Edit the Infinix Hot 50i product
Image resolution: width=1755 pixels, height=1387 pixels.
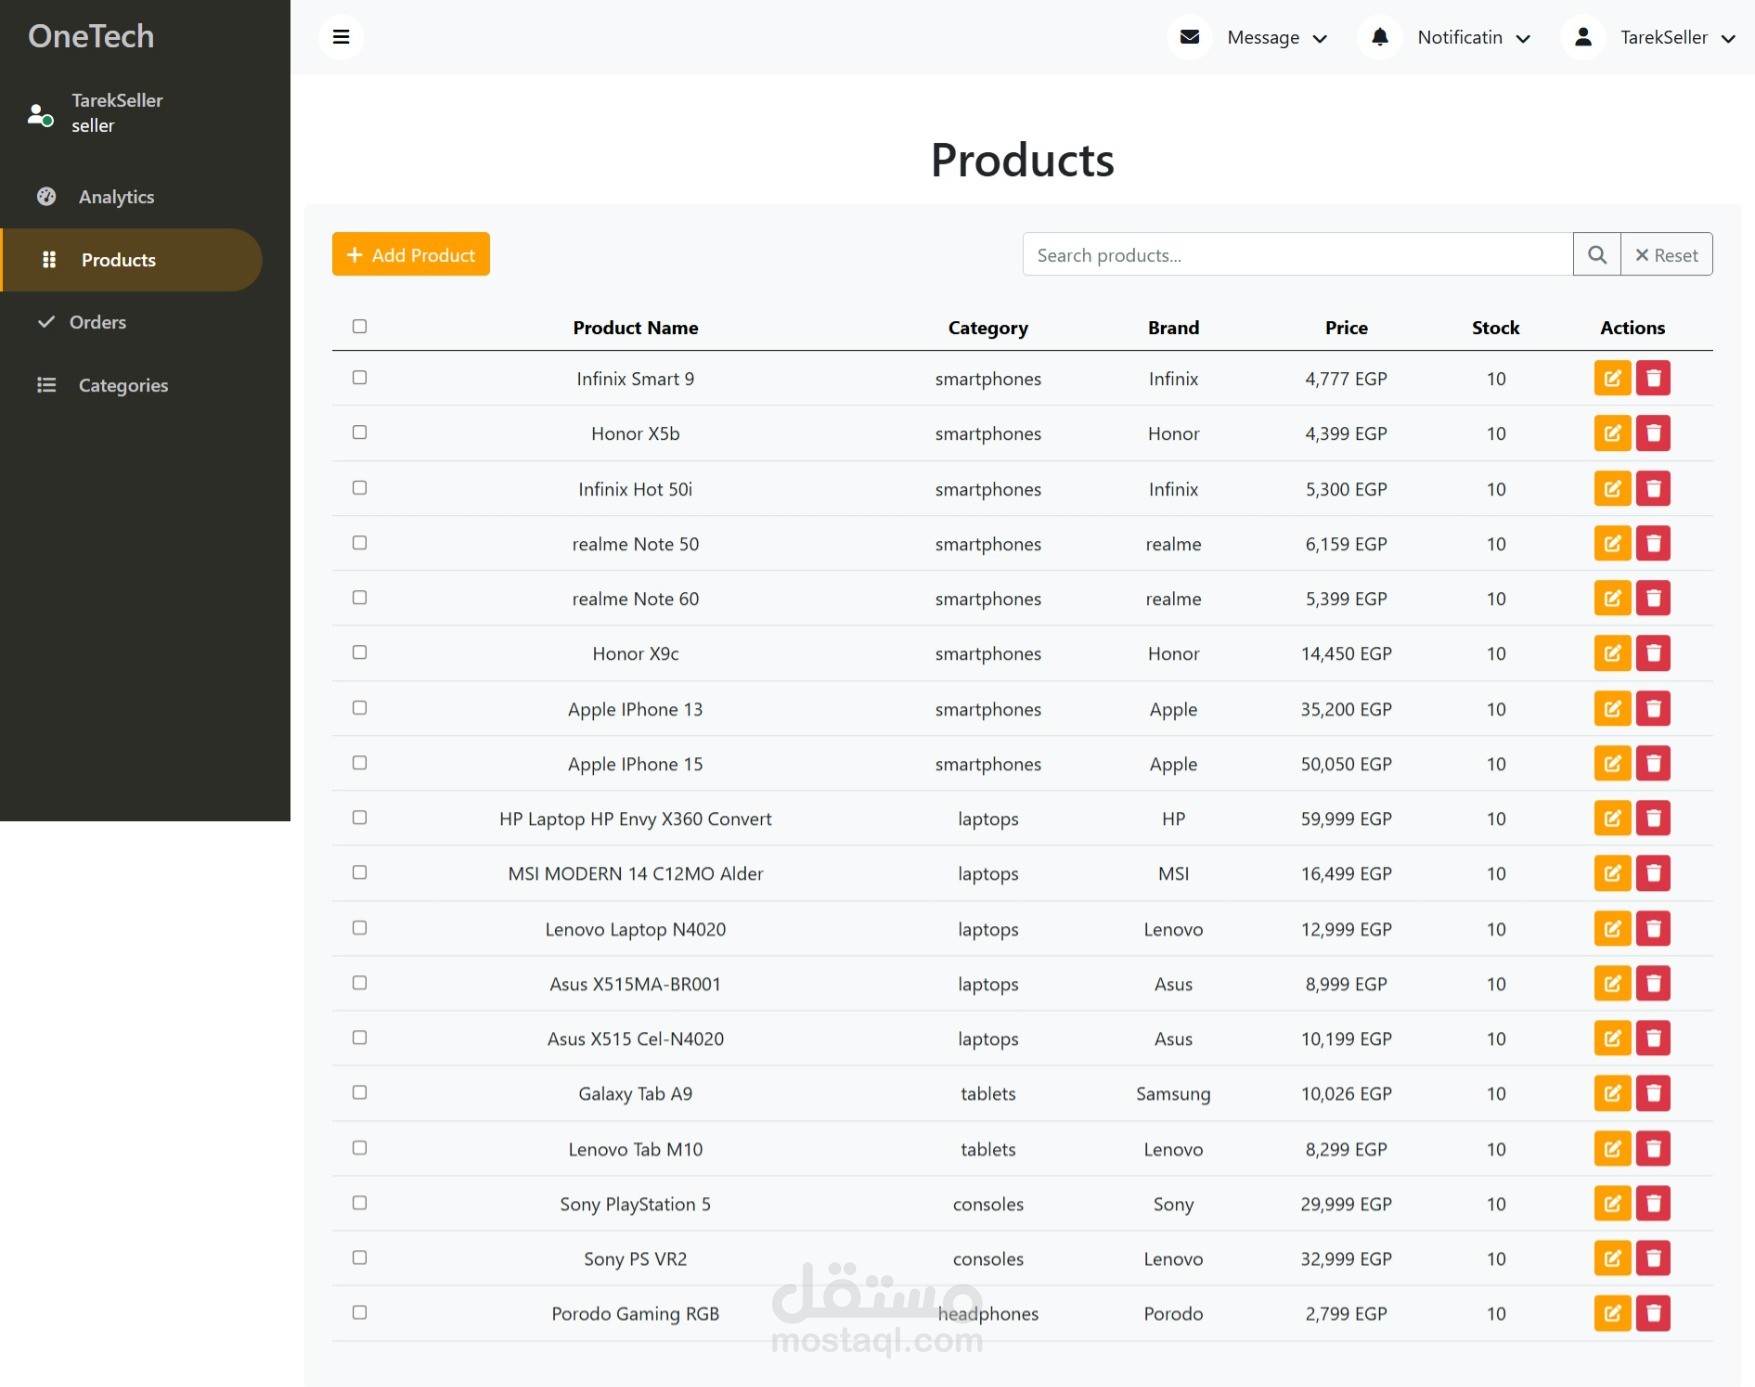[x=1612, y=489]
